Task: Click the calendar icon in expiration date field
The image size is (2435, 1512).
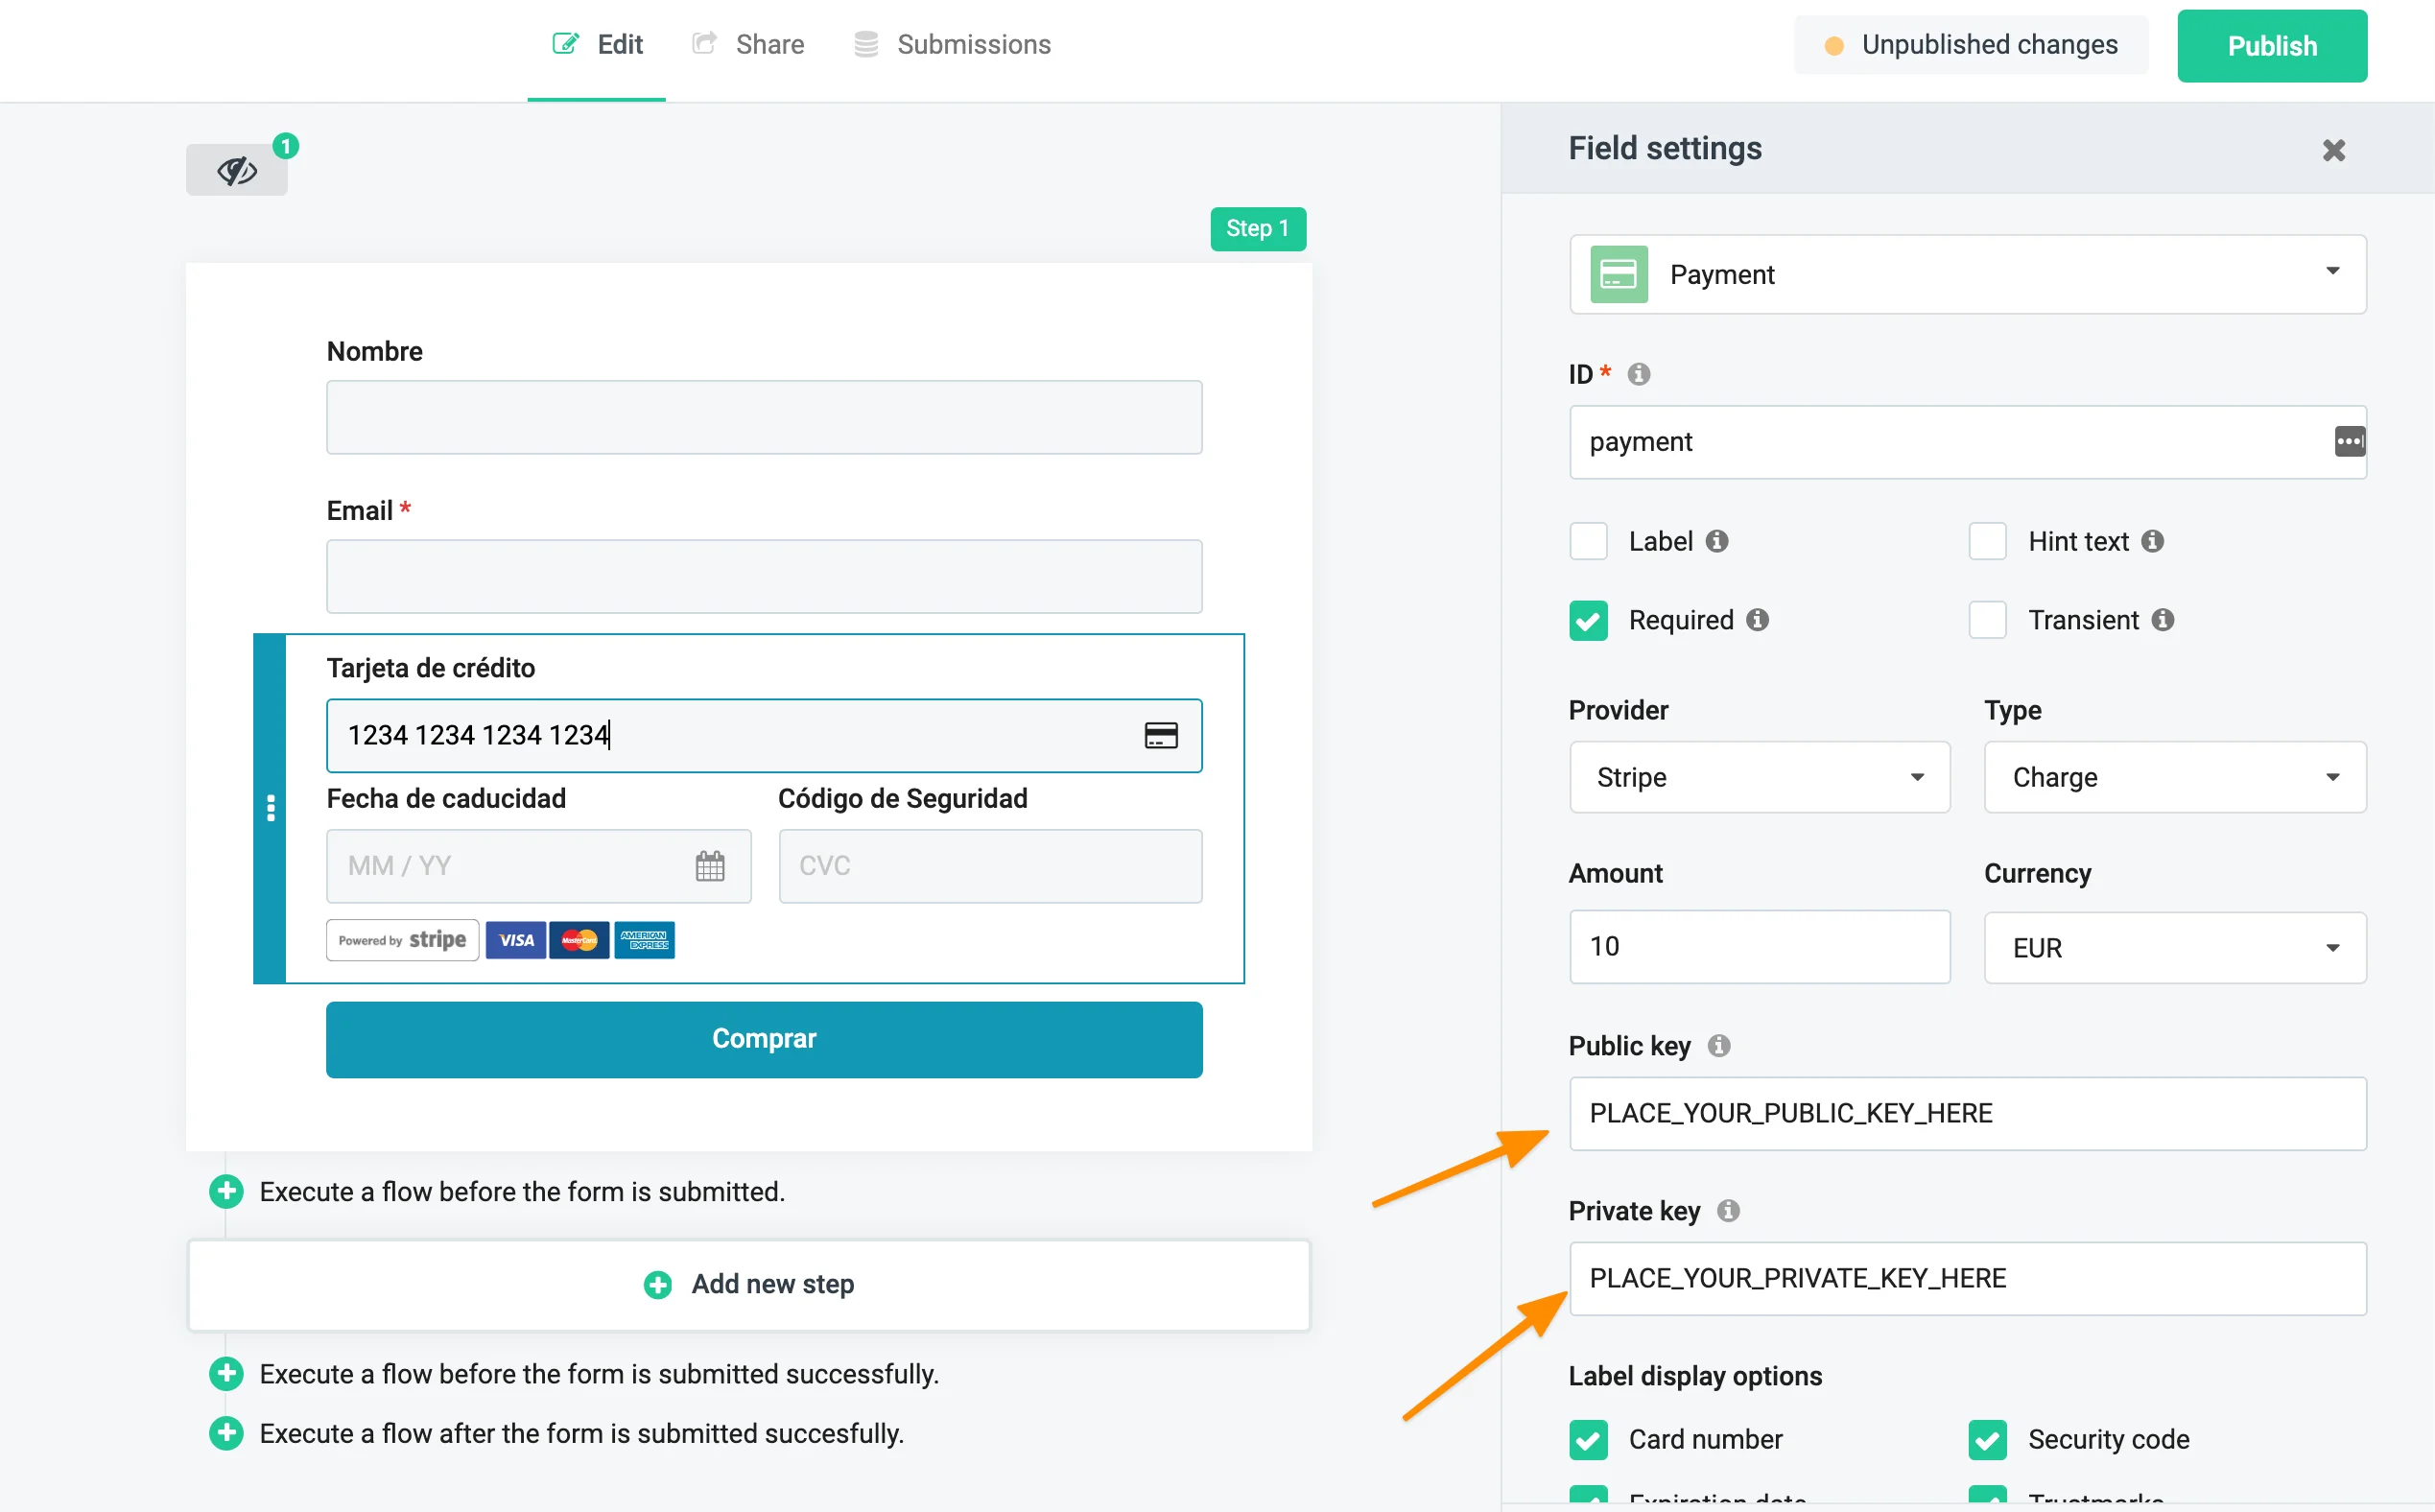Action: 709,865
